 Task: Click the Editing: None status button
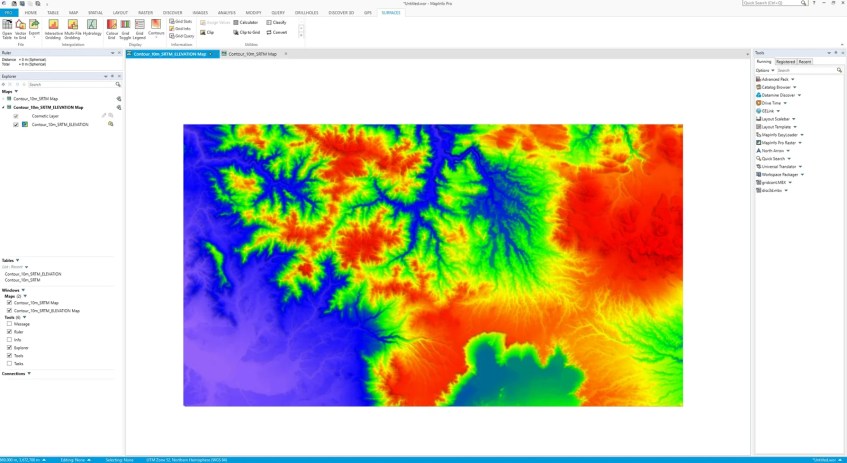(75, 460)
